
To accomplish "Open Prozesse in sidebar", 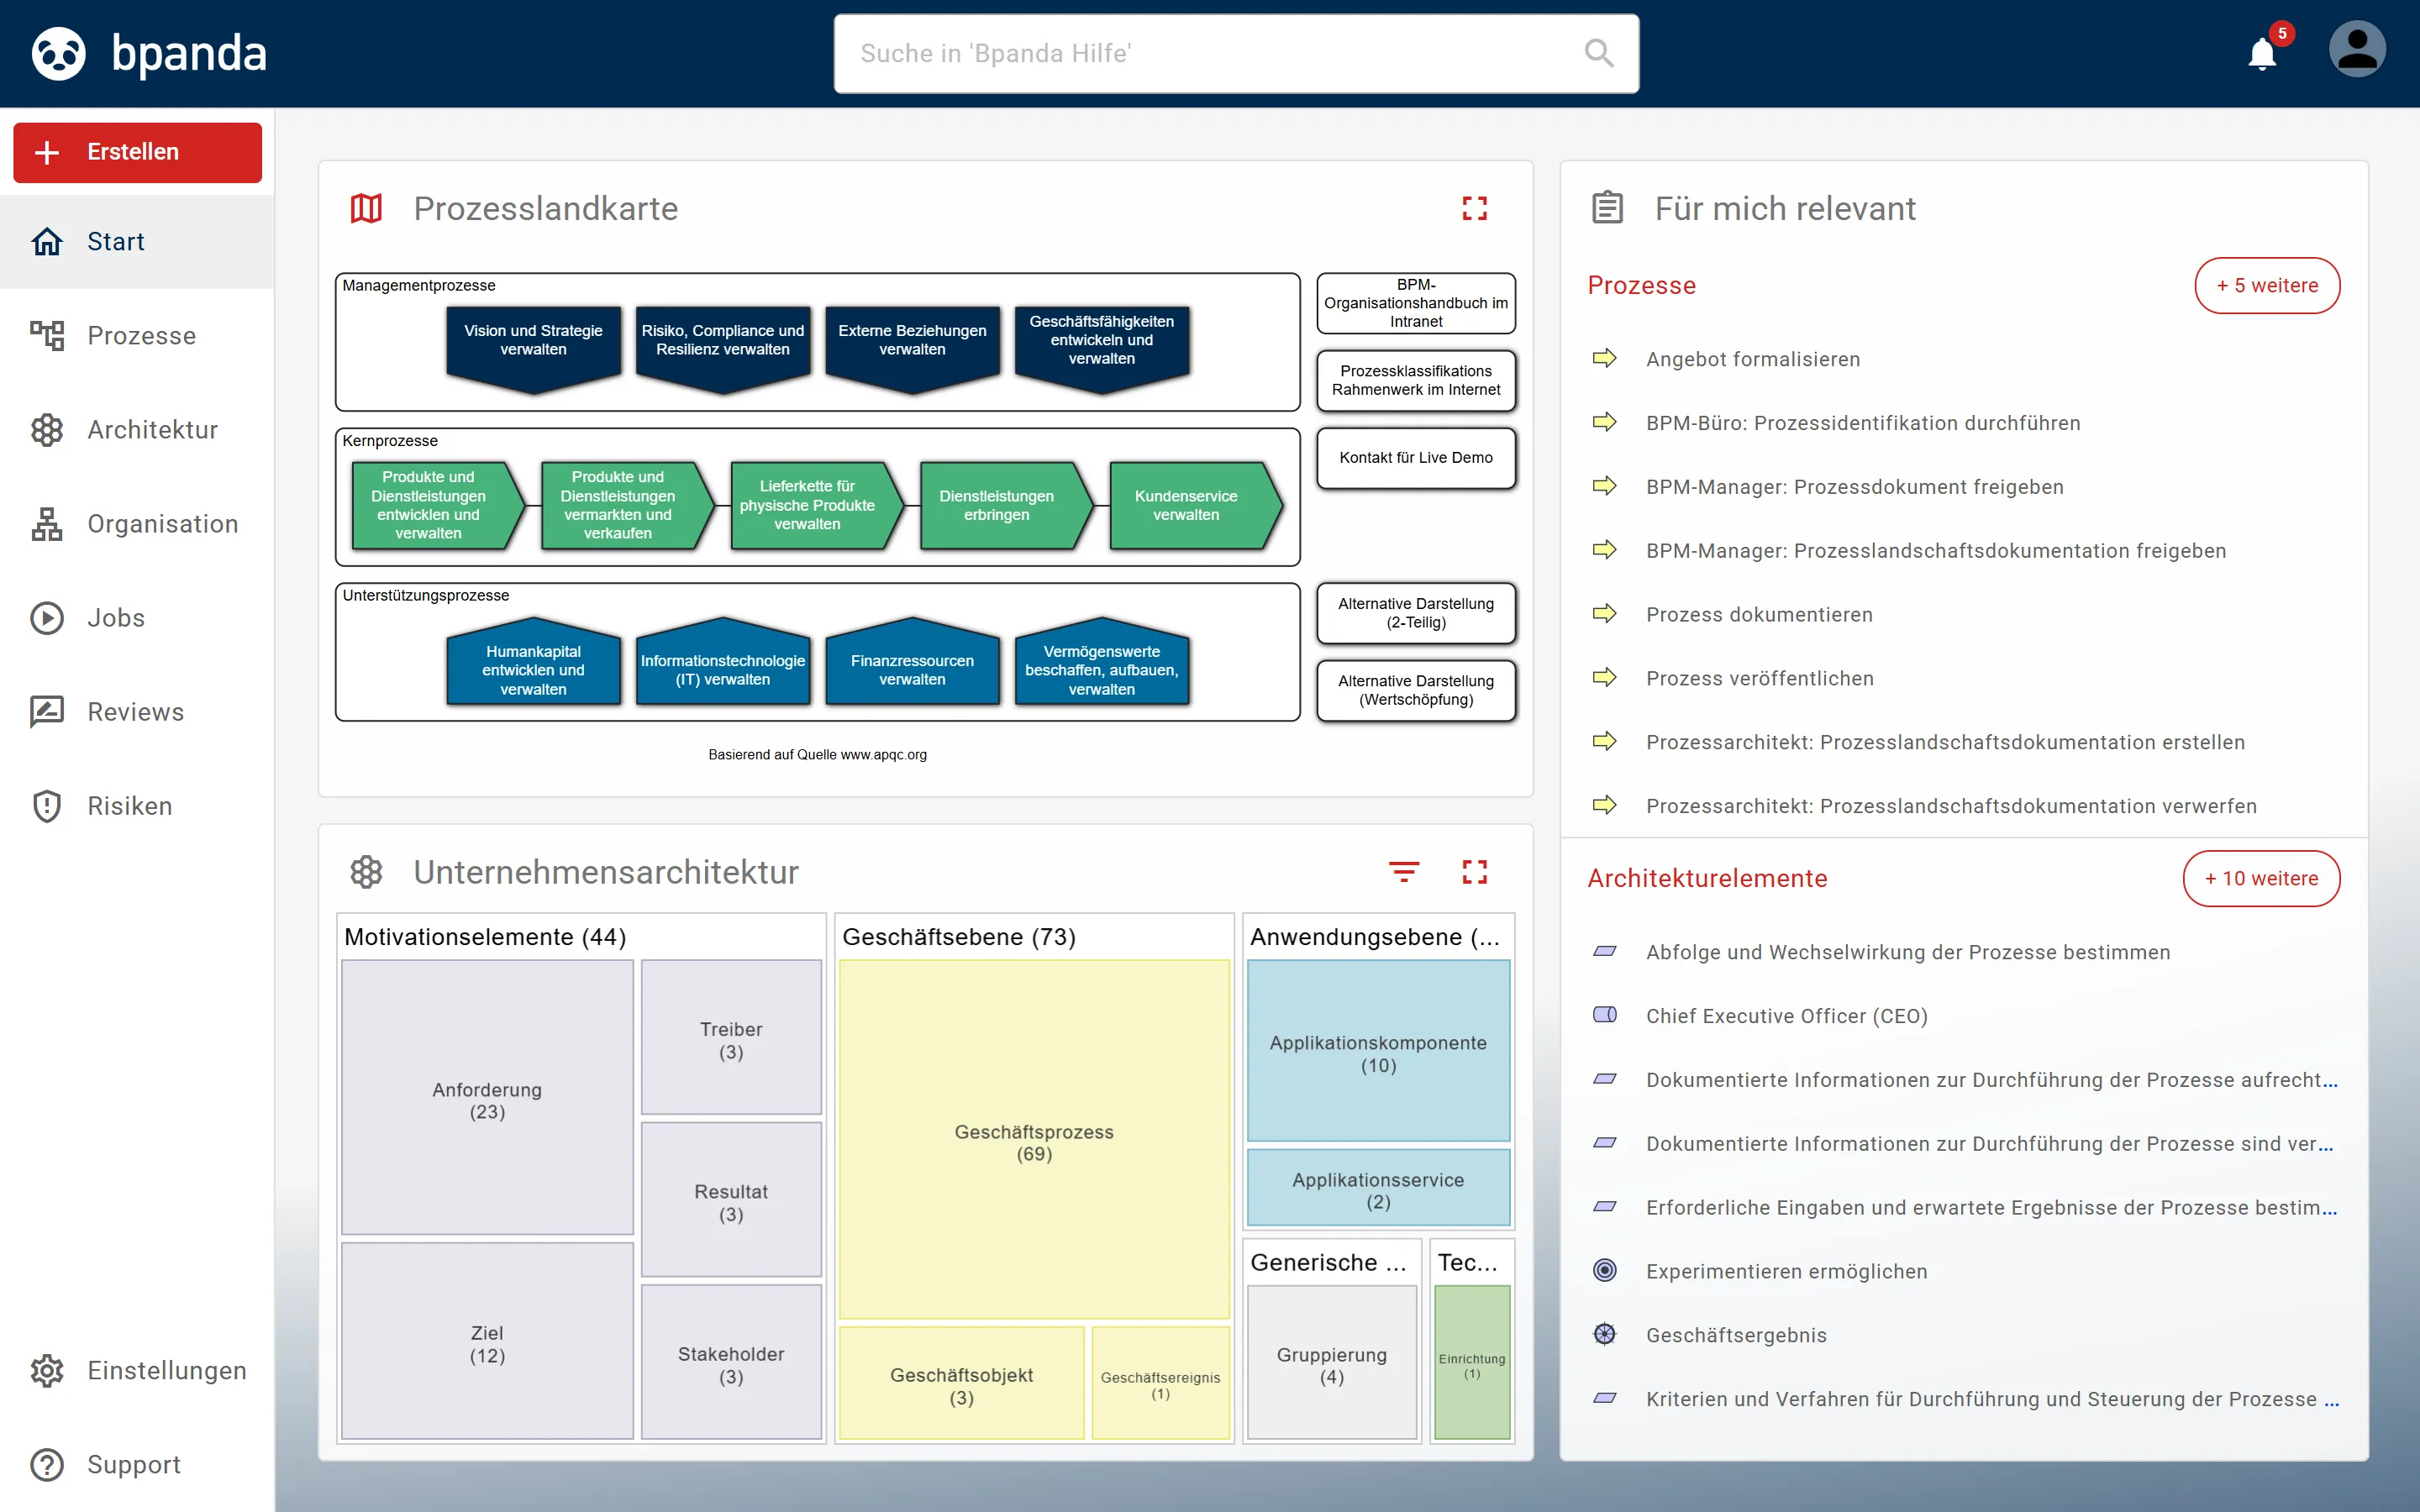I will (x=137, y=335).
